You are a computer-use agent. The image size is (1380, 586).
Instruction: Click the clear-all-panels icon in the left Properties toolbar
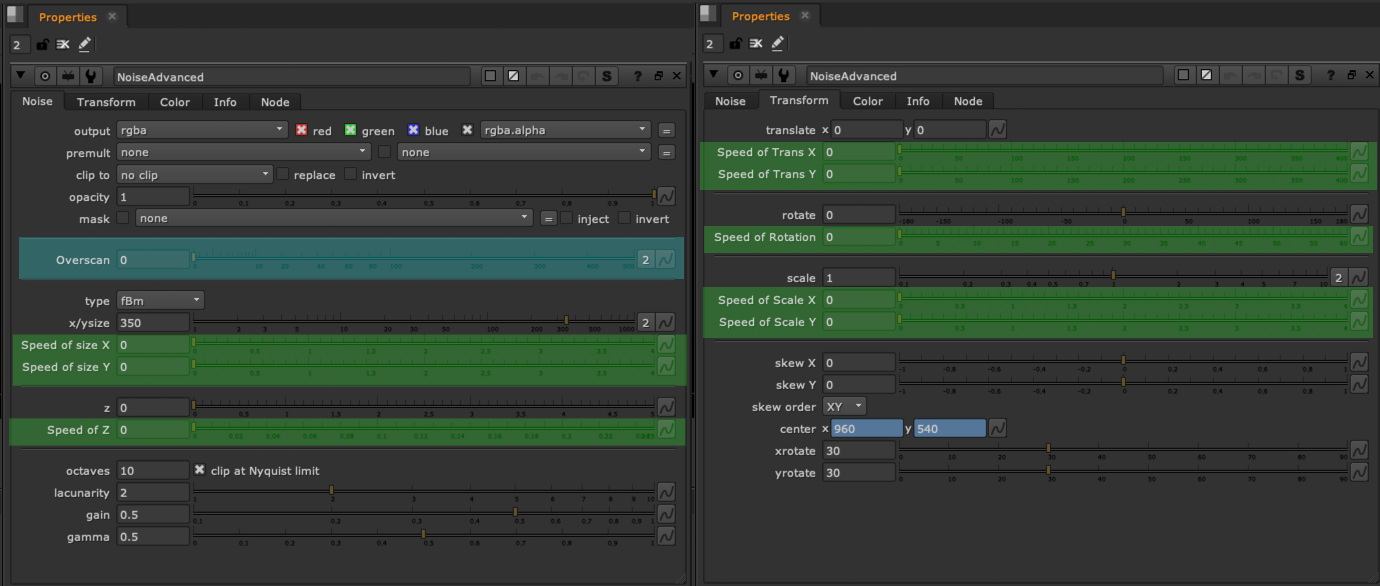tap(63, 45)
